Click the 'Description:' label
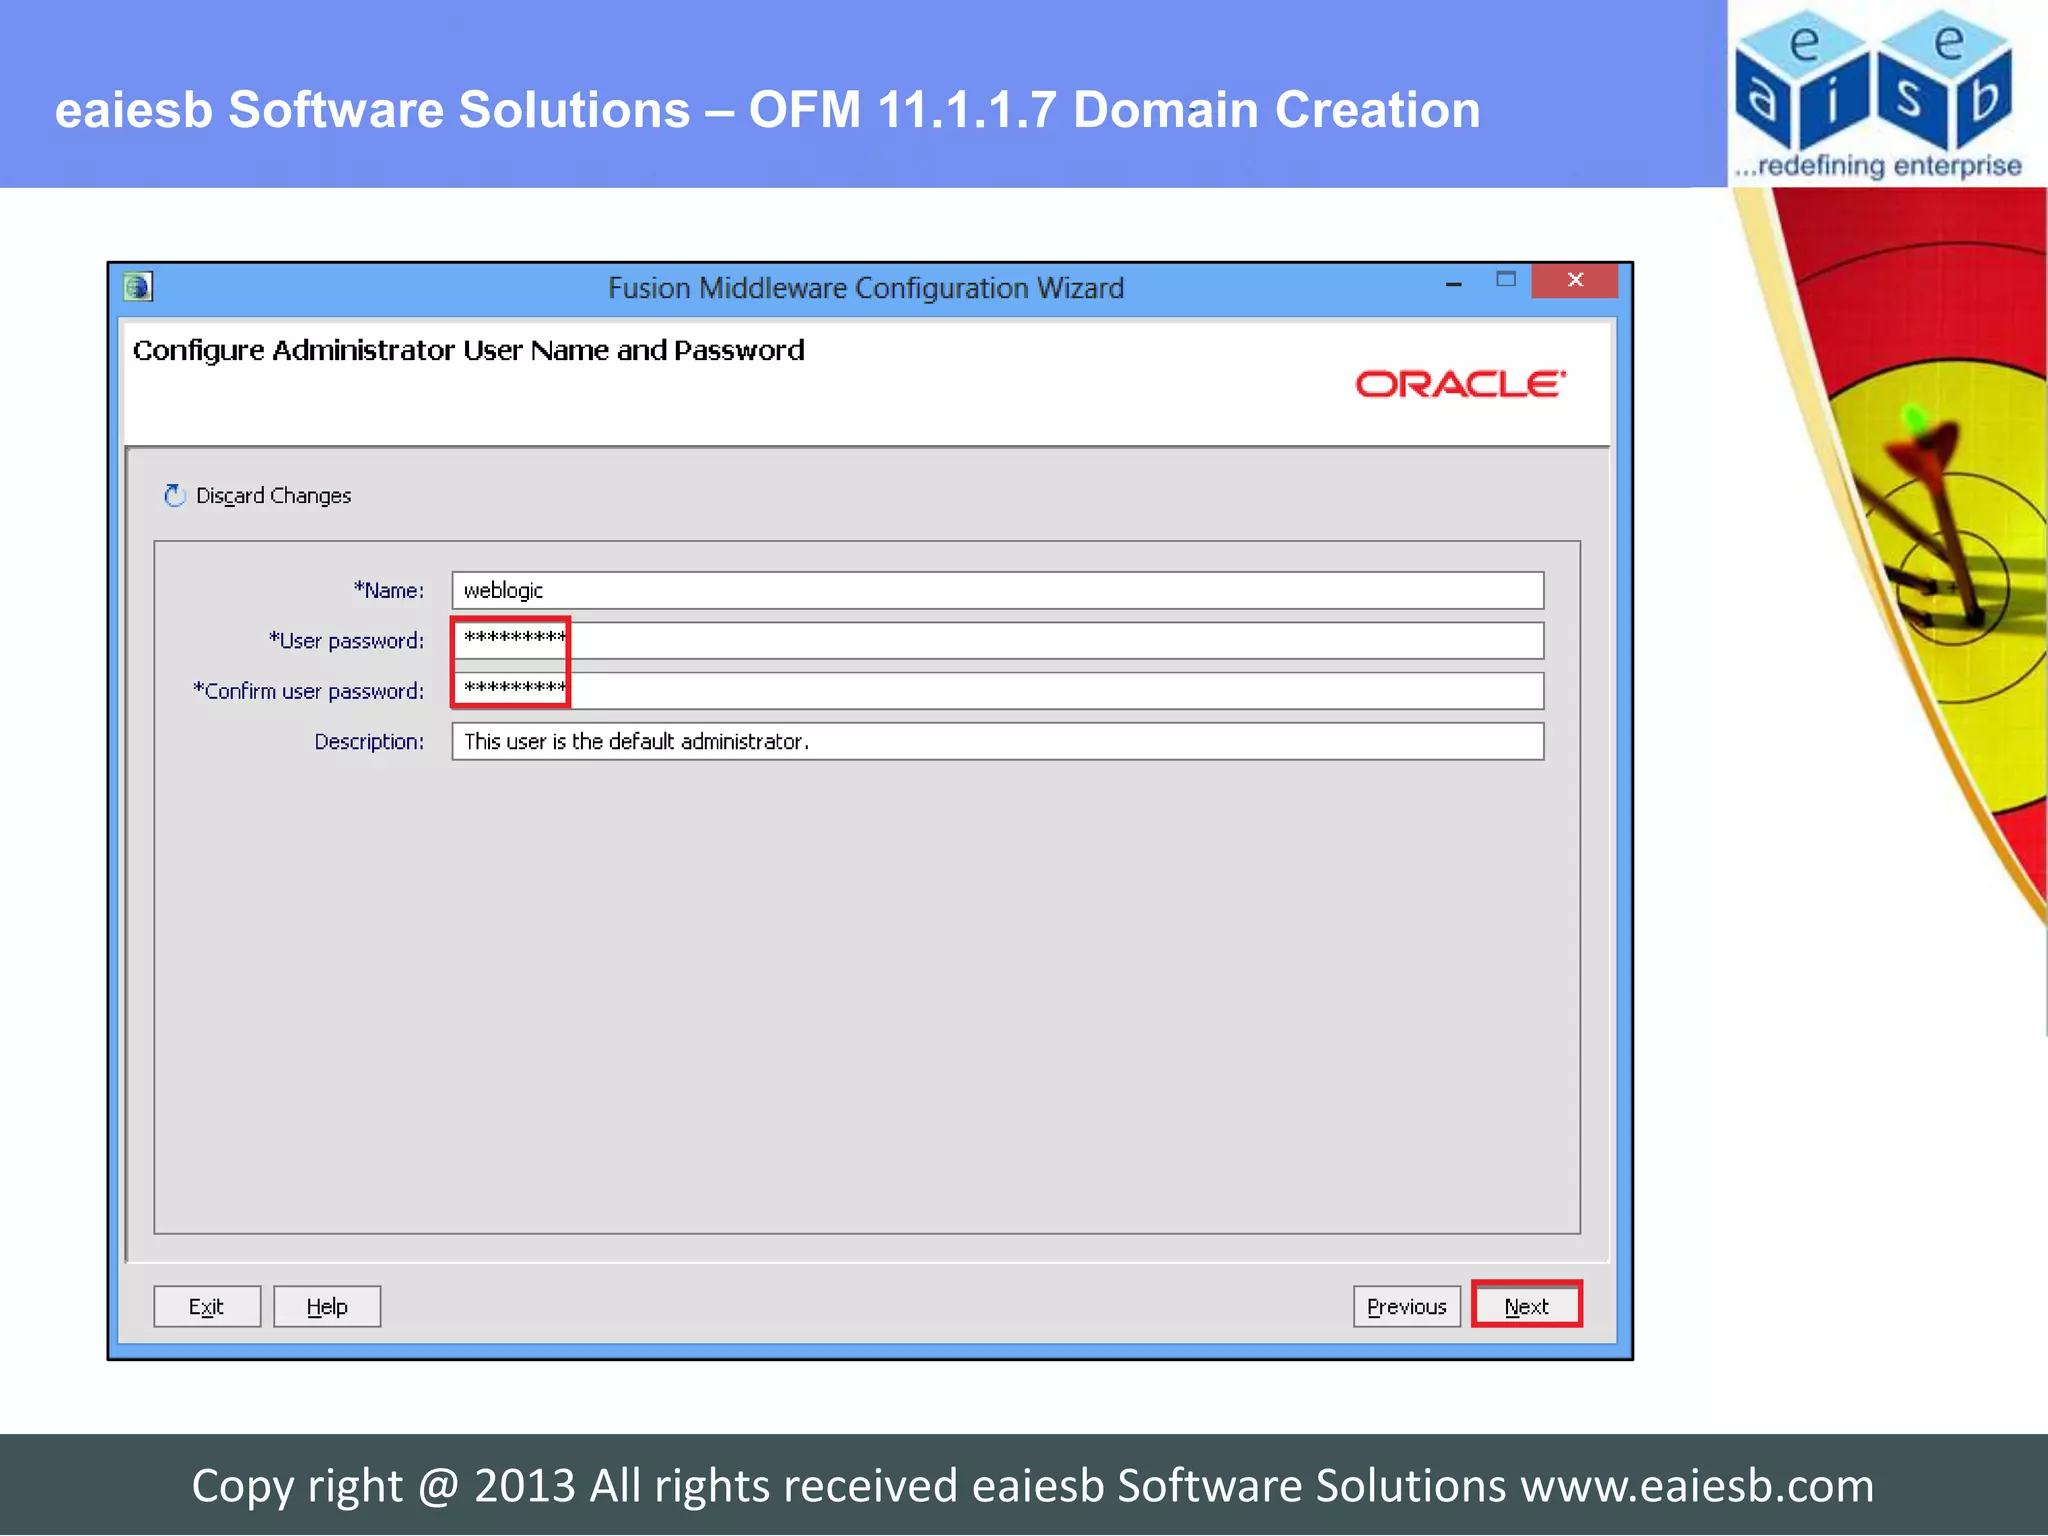Screen dimensions: 2048x1536 coord(369,741)
